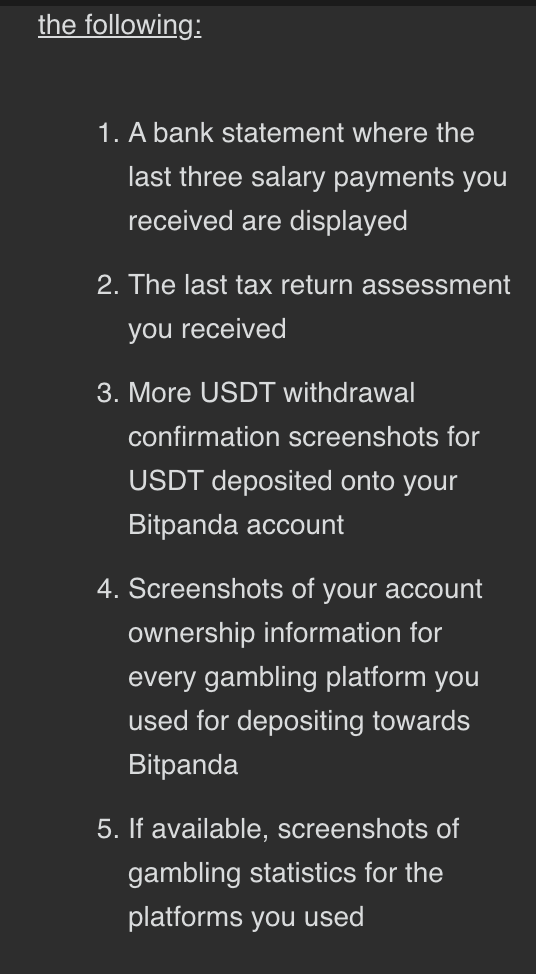Select the text "you received"

click(x=207, y=329)
